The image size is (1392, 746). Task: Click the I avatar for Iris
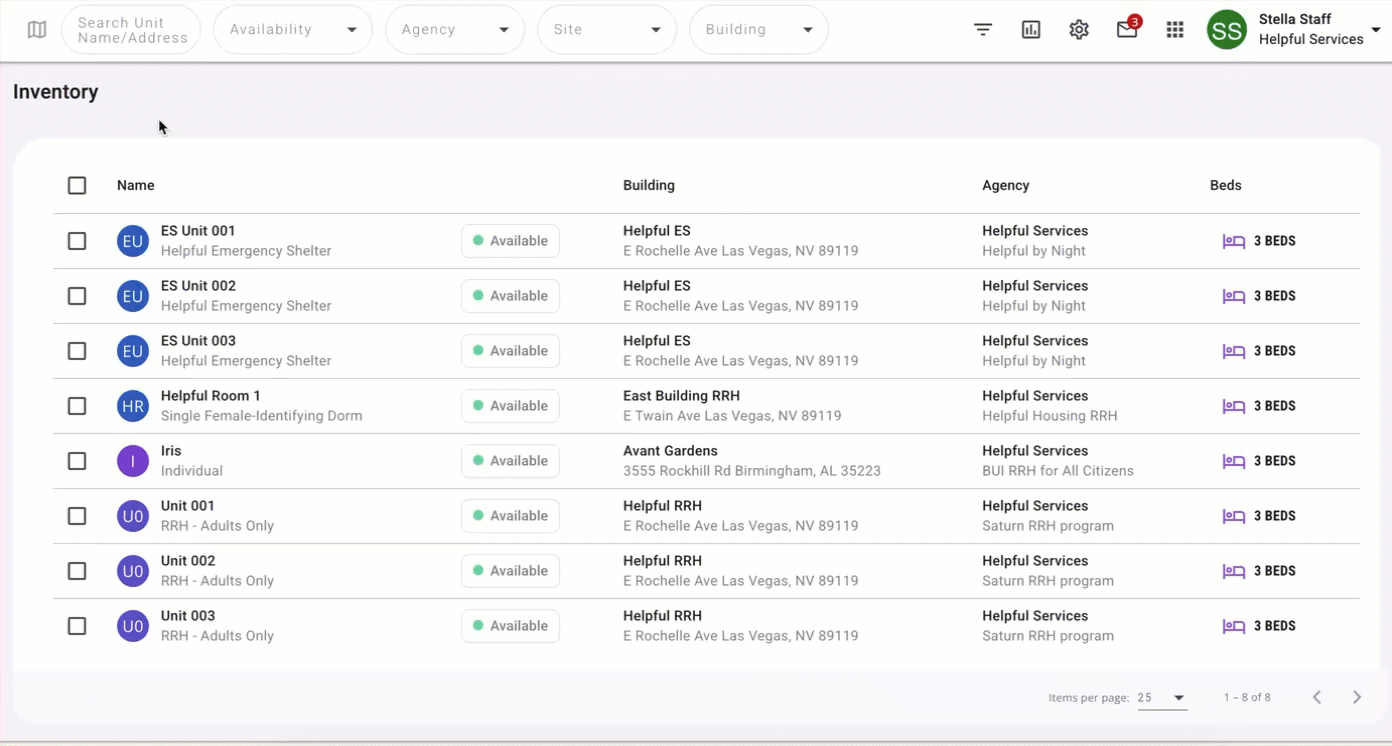coord(133,461)
